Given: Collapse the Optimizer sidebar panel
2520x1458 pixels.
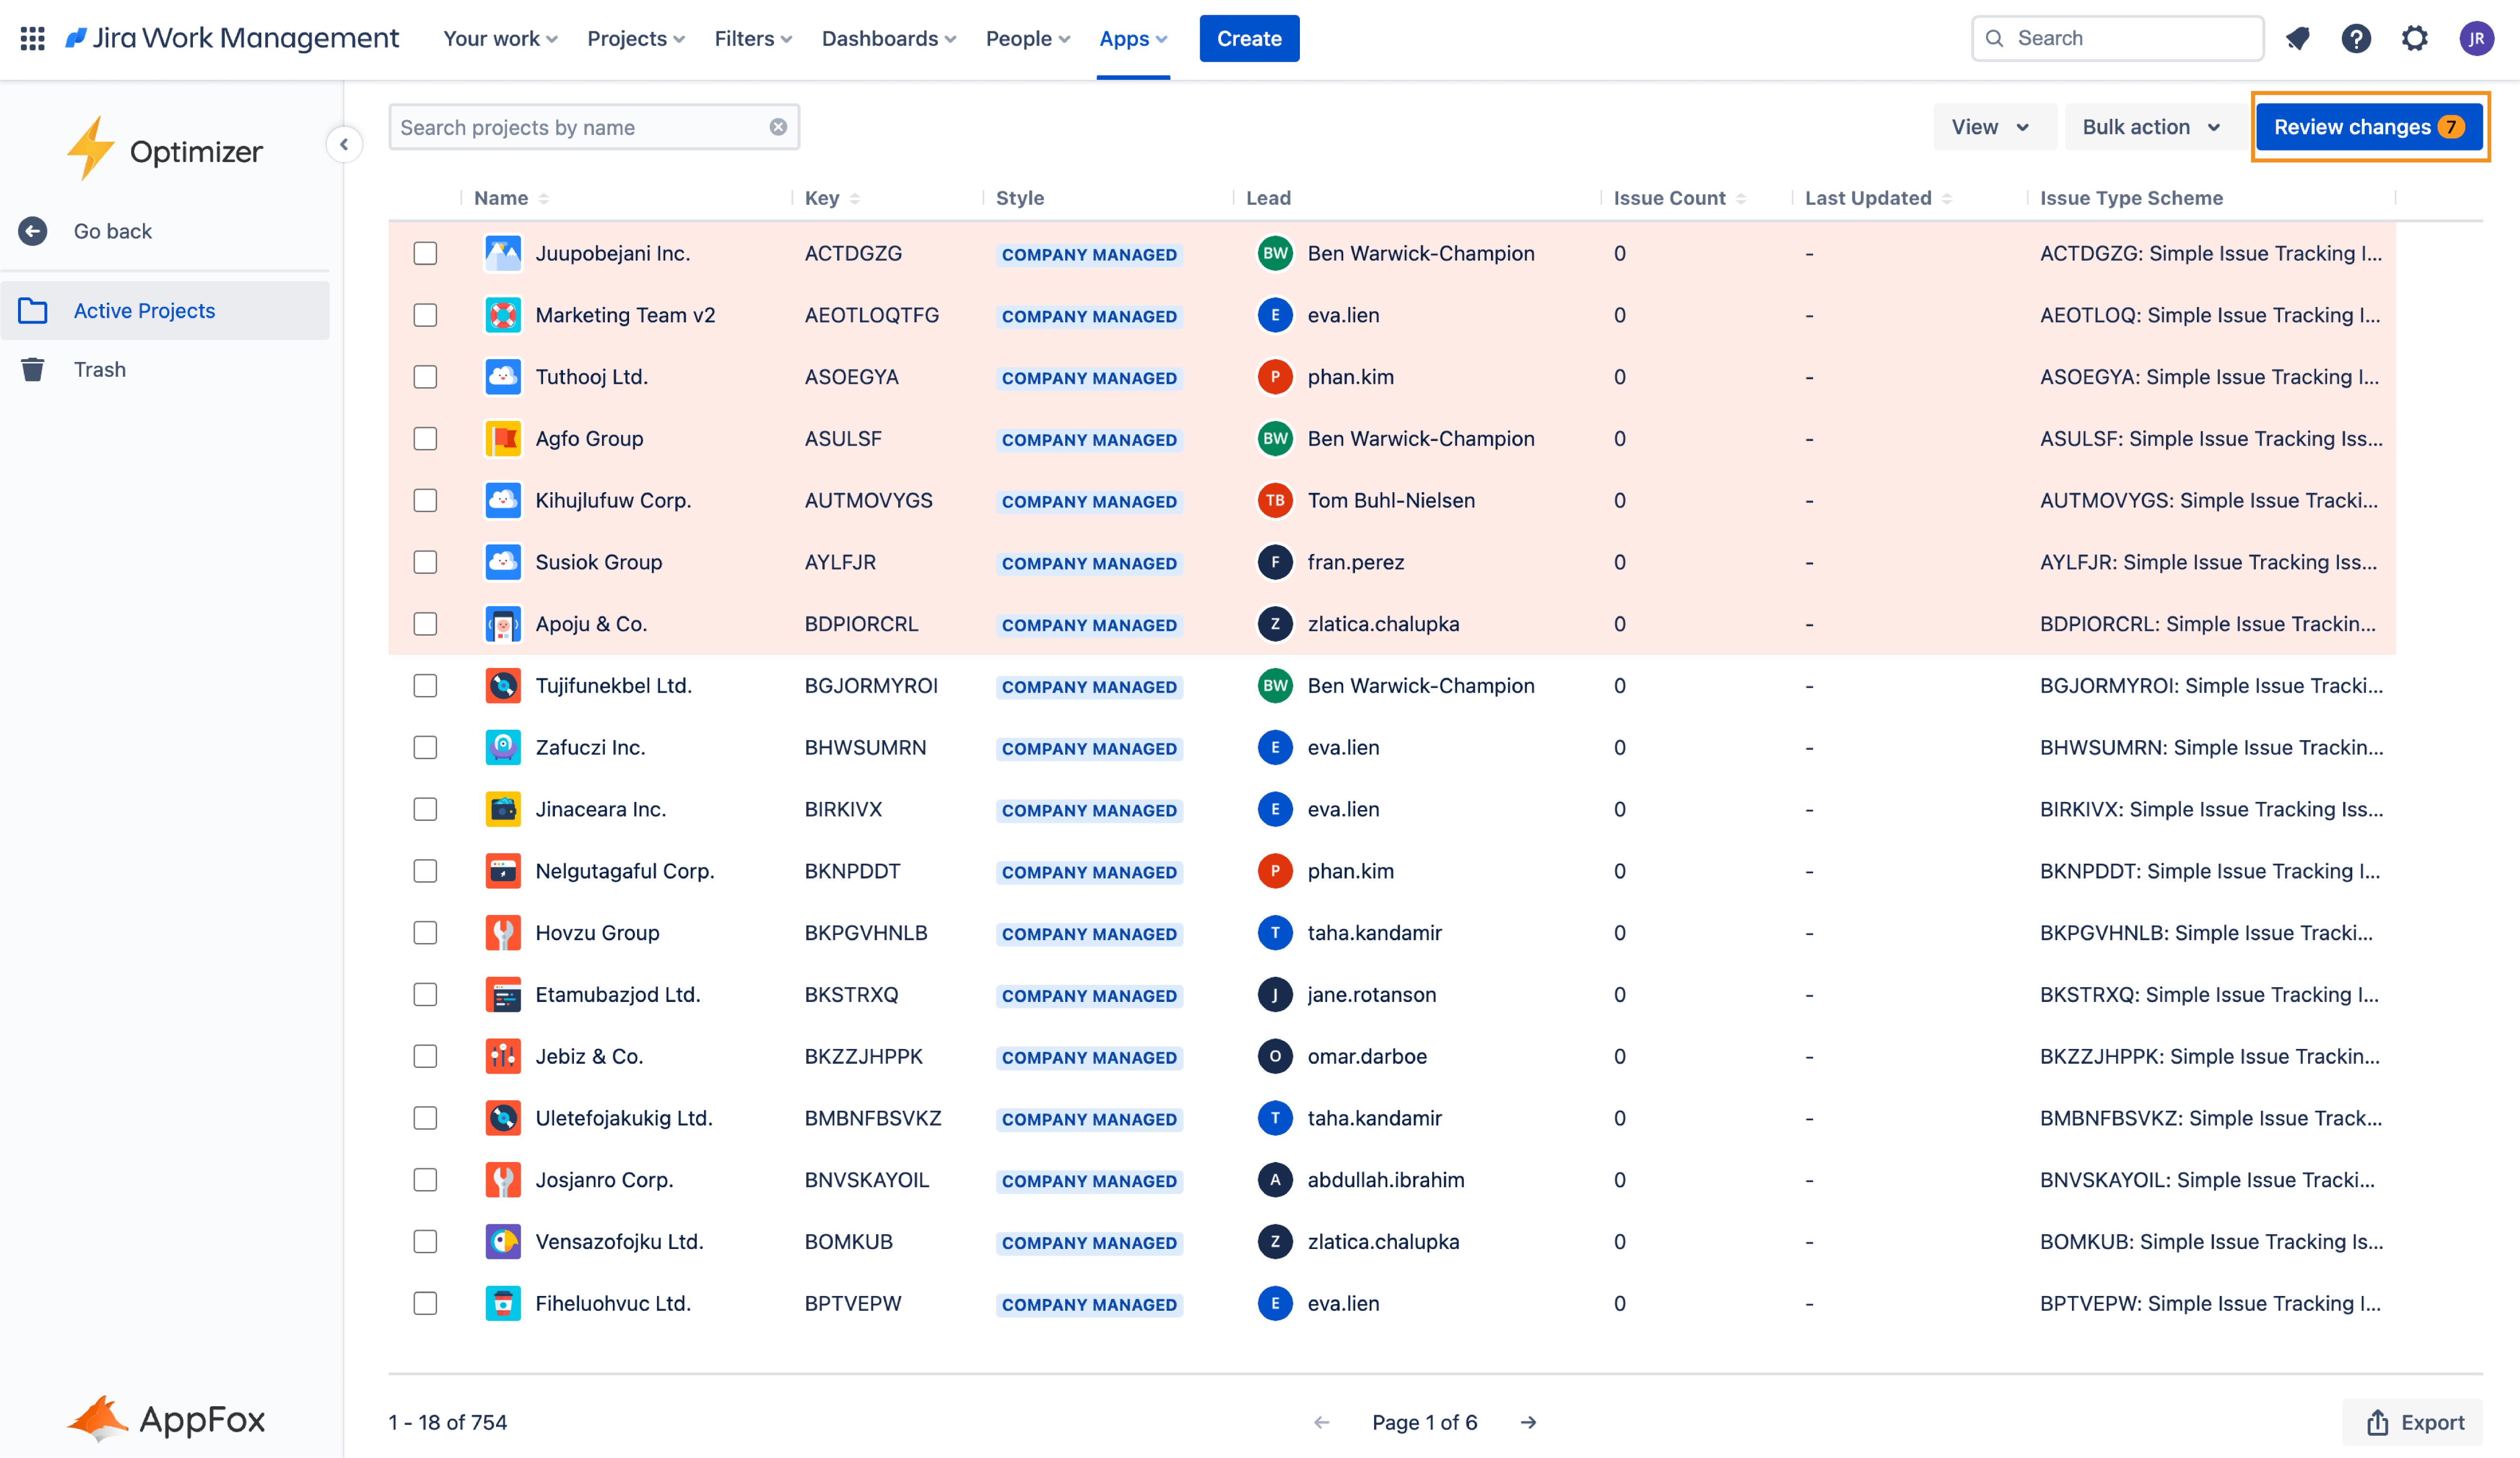Looking at the screenshot, I should (x=344, y=144).
